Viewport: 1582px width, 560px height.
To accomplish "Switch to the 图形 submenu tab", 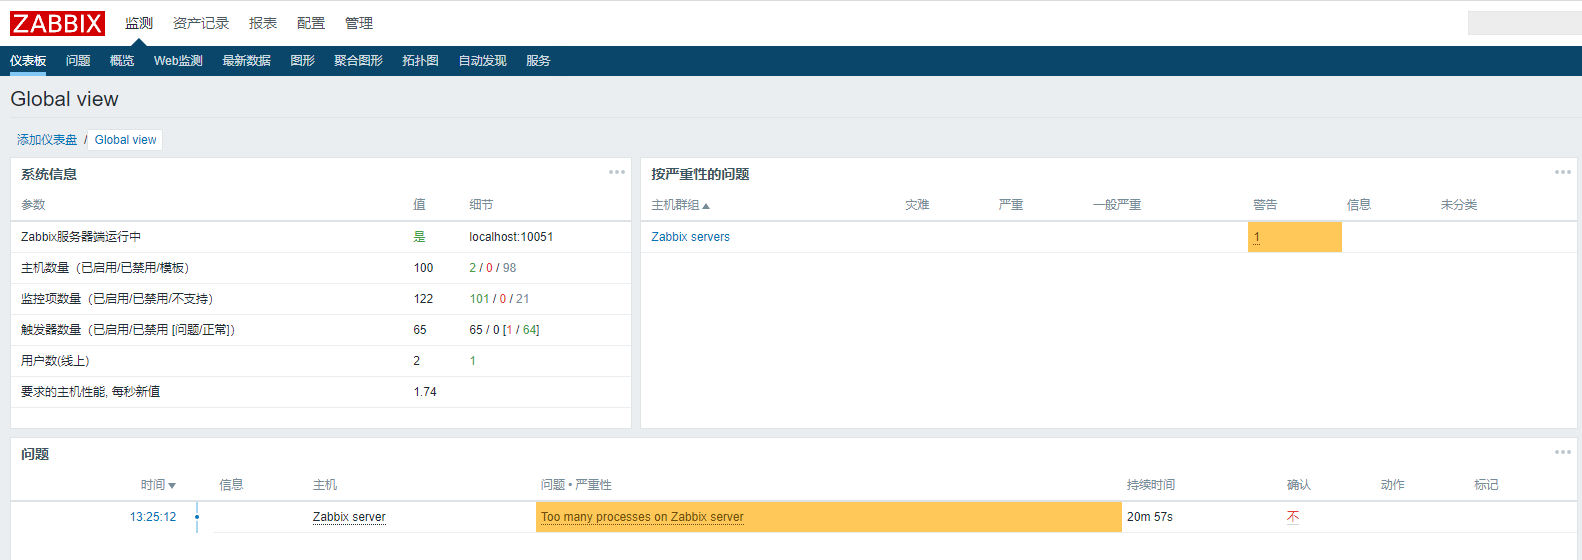I will point(302,61).
